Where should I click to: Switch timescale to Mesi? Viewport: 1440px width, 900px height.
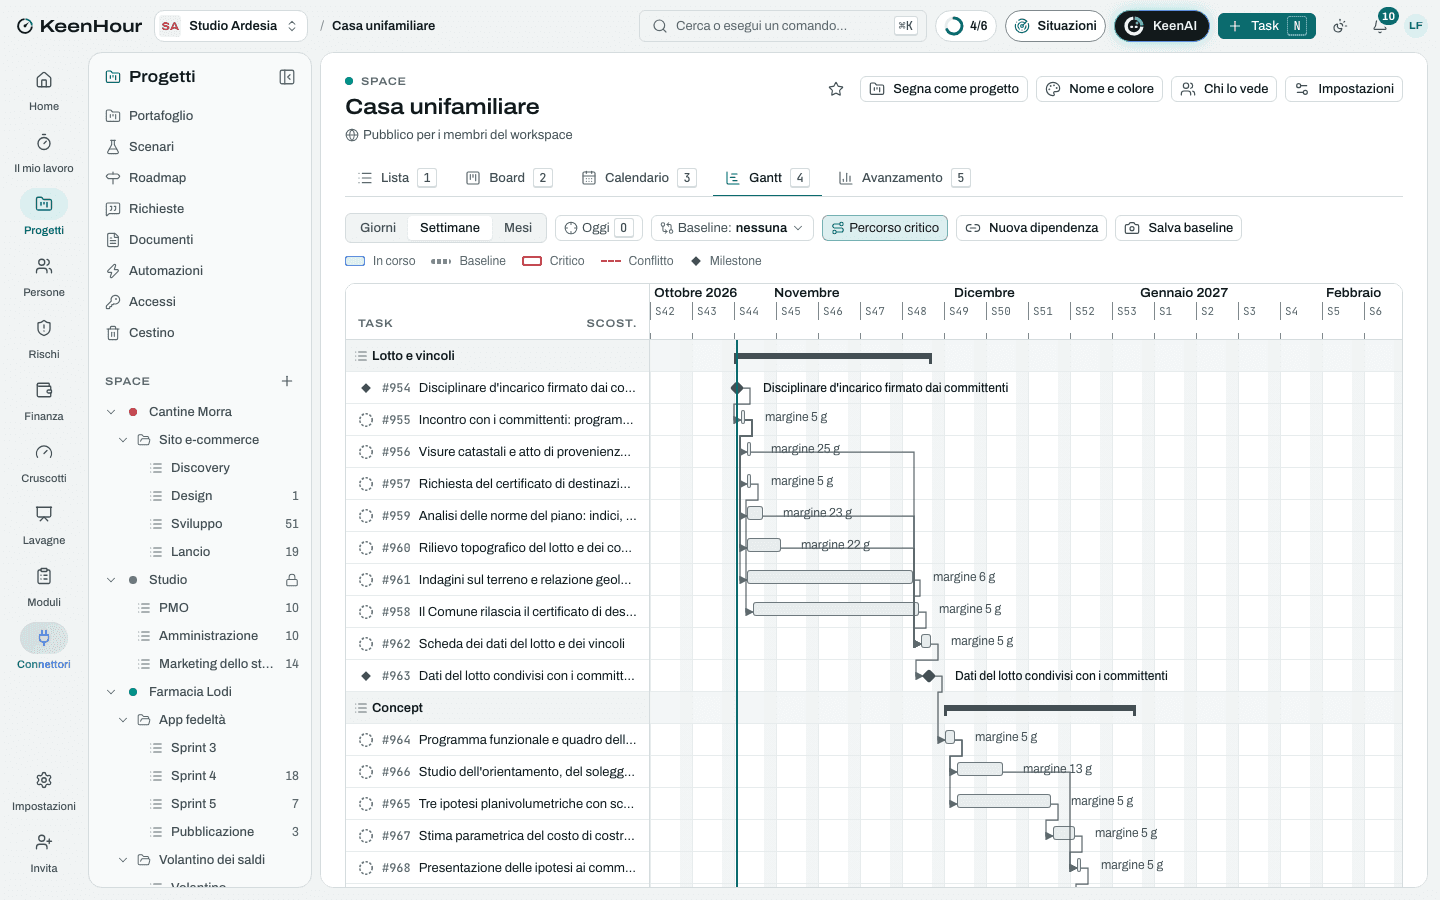[518, 228]
